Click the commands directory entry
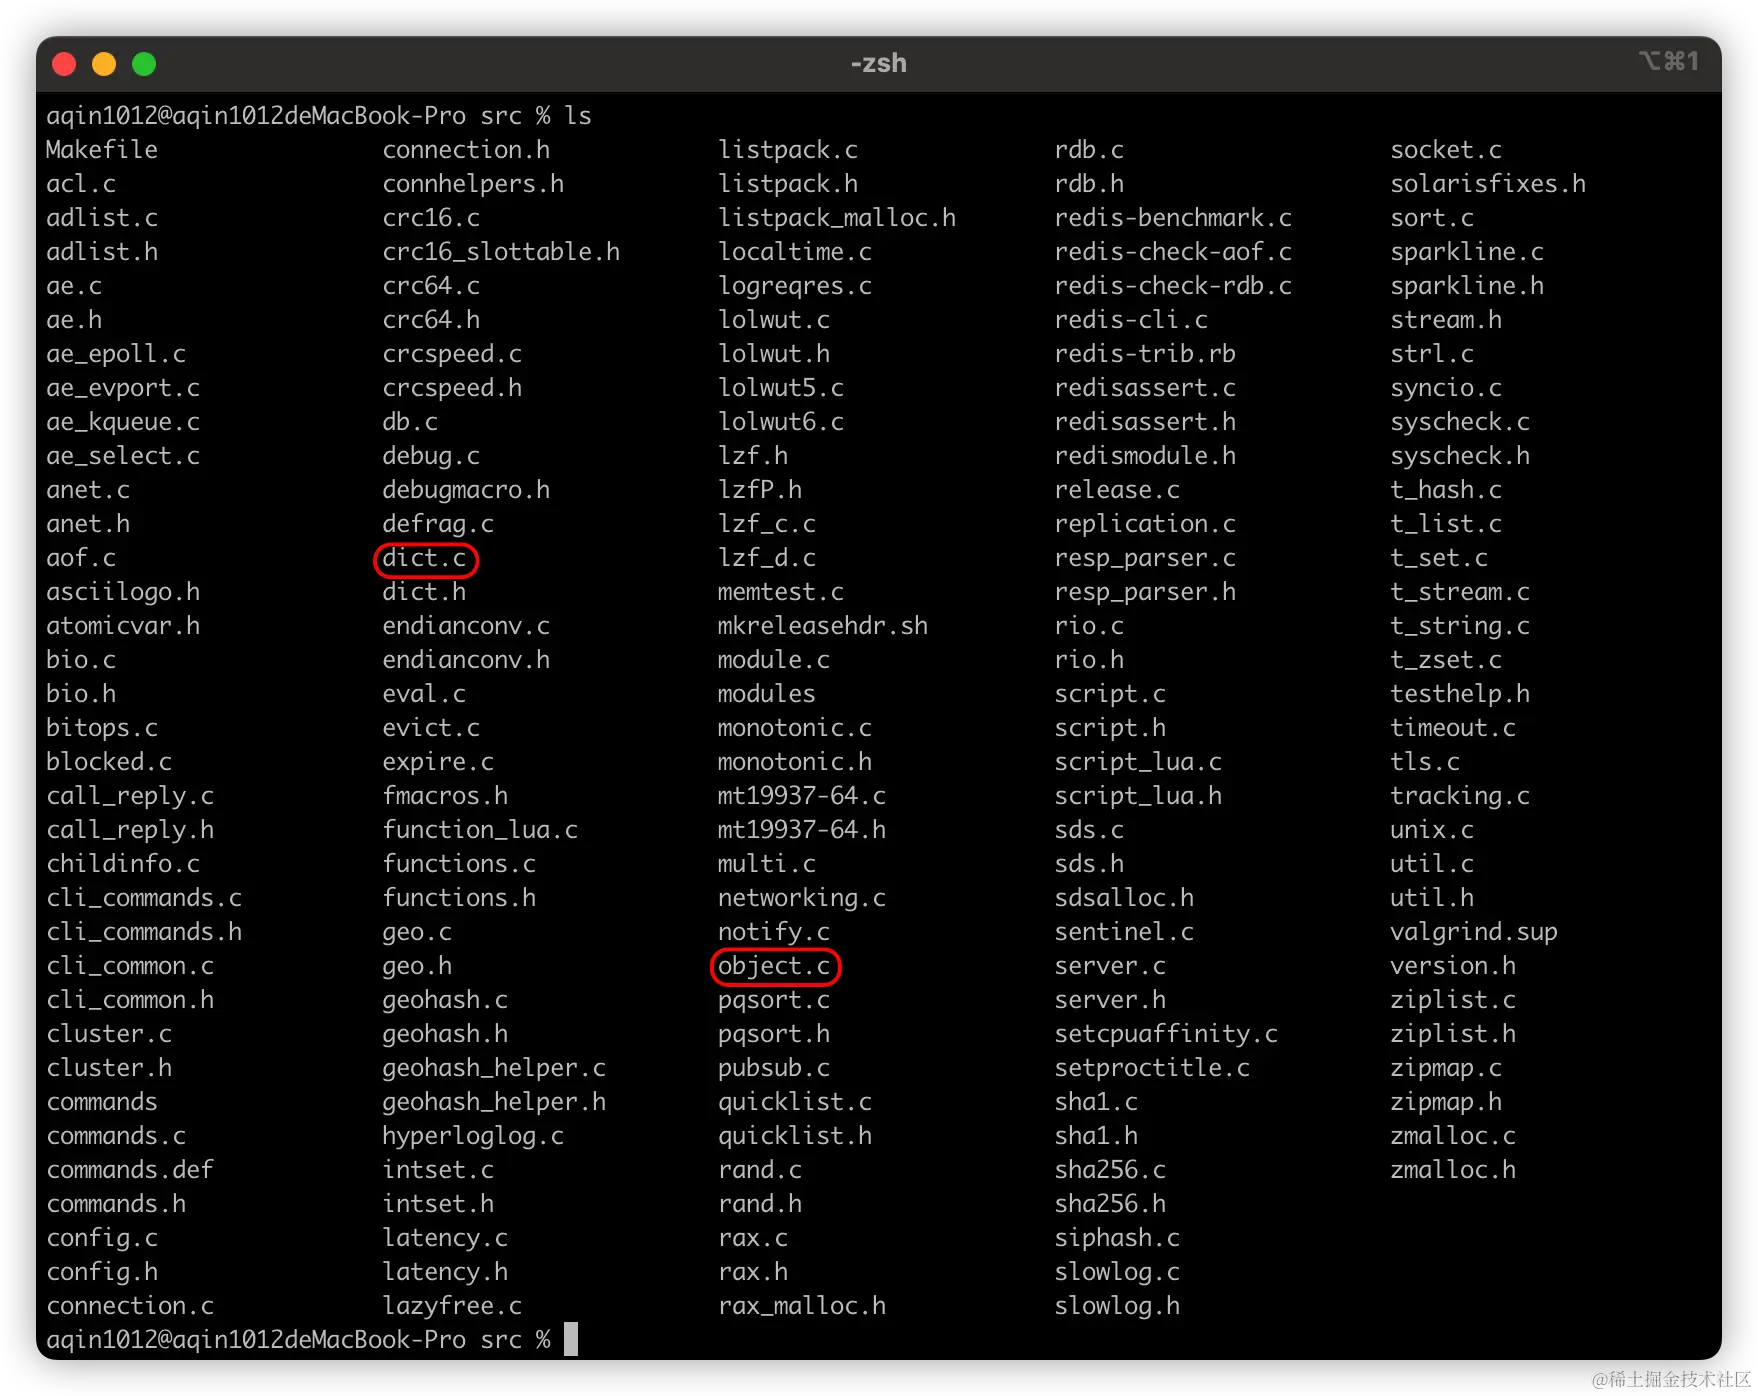The image size is (1758, 1396). pyautogui.click(x=102, y=1102)
